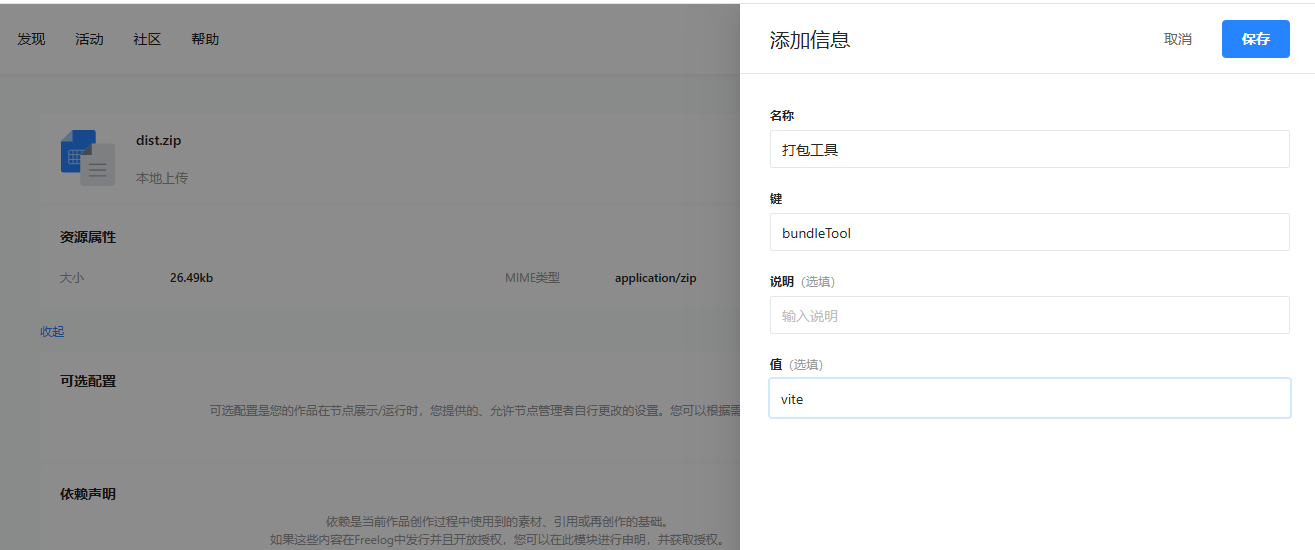
Task: Select the MIME类型 label
Action: (x=532, y=278)
